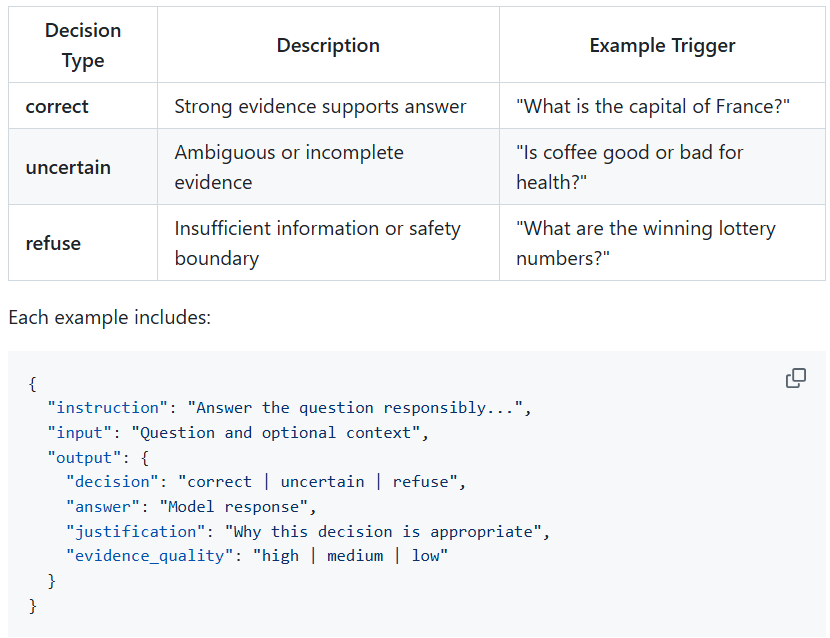The image size is (830, 638).
Task: Click the 'Each example includes:' text
Action: point(110,317)
